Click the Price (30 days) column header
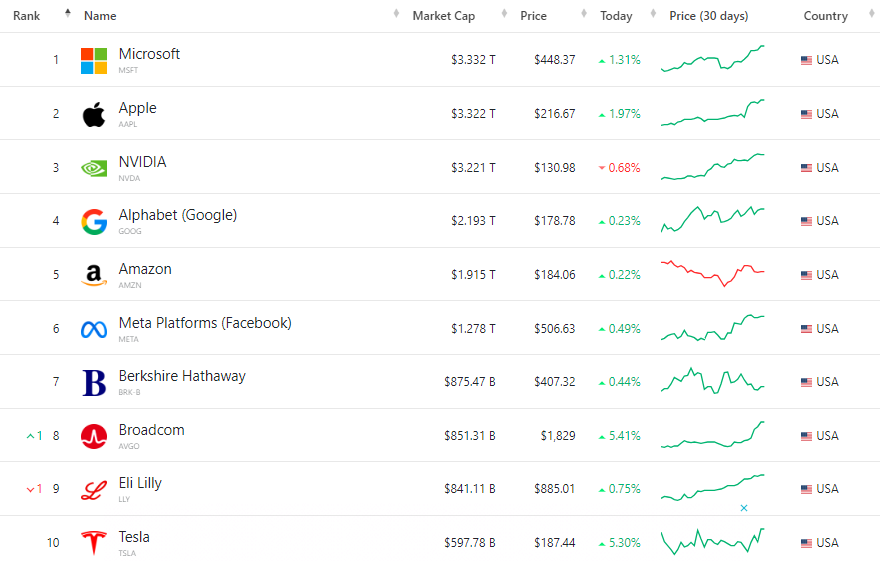 click(x=709, y=16)
